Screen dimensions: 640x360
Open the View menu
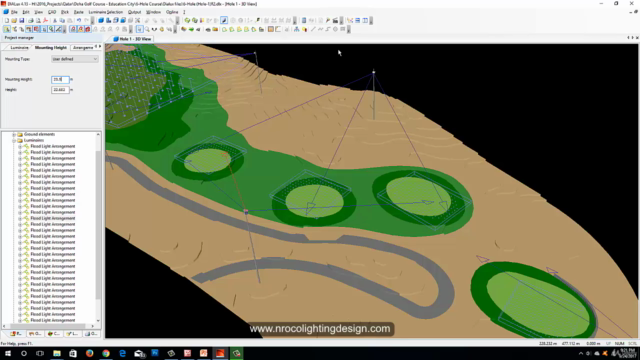(x=38, y=12)
